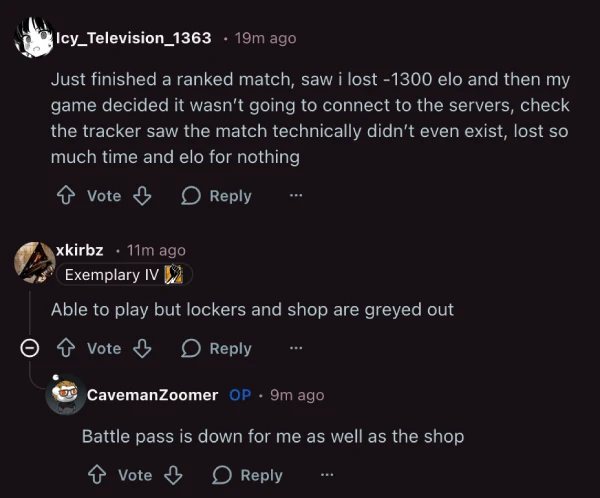Reply to Icy_Television_1363's comment

click(216, 196)
